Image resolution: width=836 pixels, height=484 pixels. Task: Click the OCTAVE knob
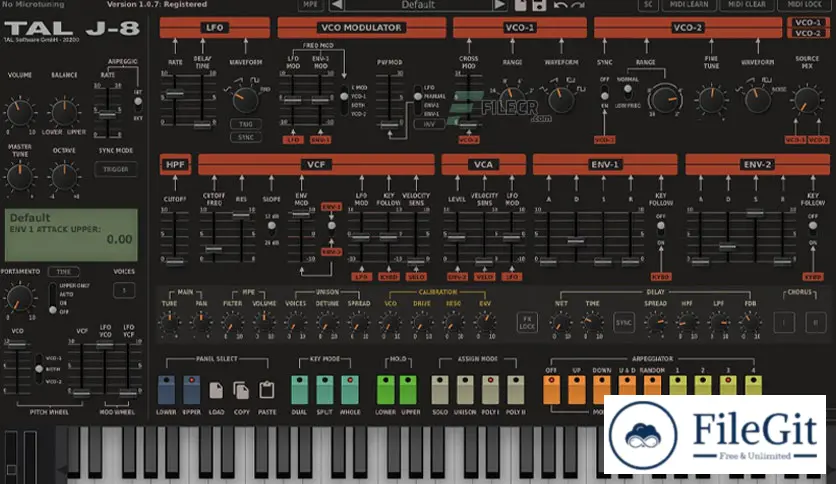(x=64, y=177)
